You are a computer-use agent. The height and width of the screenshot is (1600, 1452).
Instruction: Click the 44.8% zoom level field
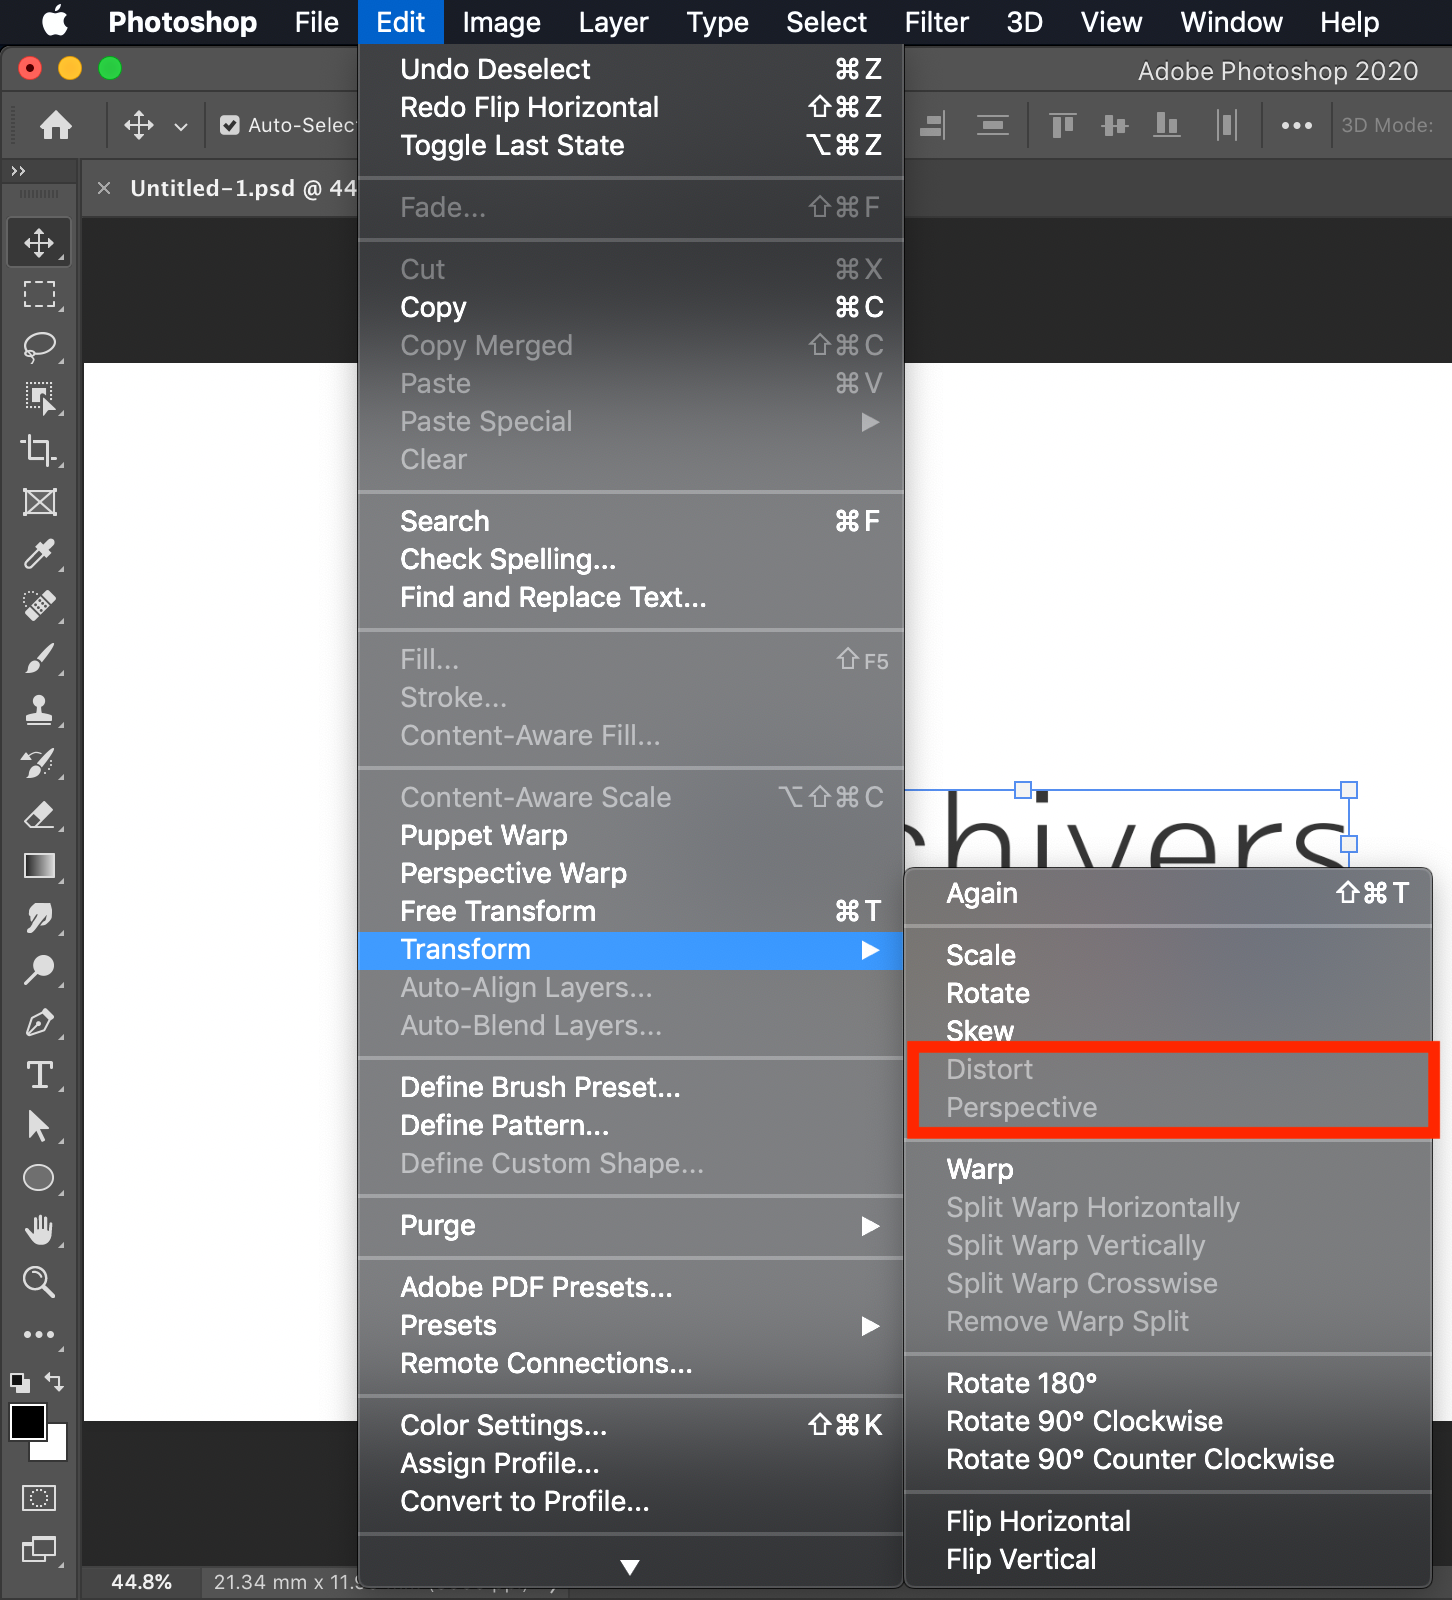coord(141,1582)
